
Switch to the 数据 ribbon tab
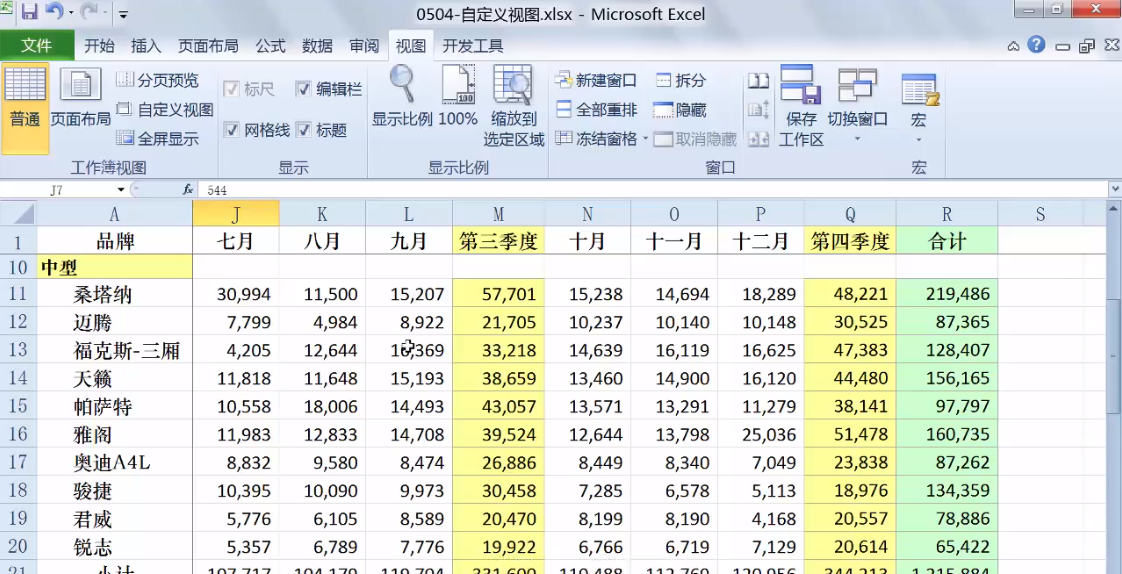(x=317, y=46)
